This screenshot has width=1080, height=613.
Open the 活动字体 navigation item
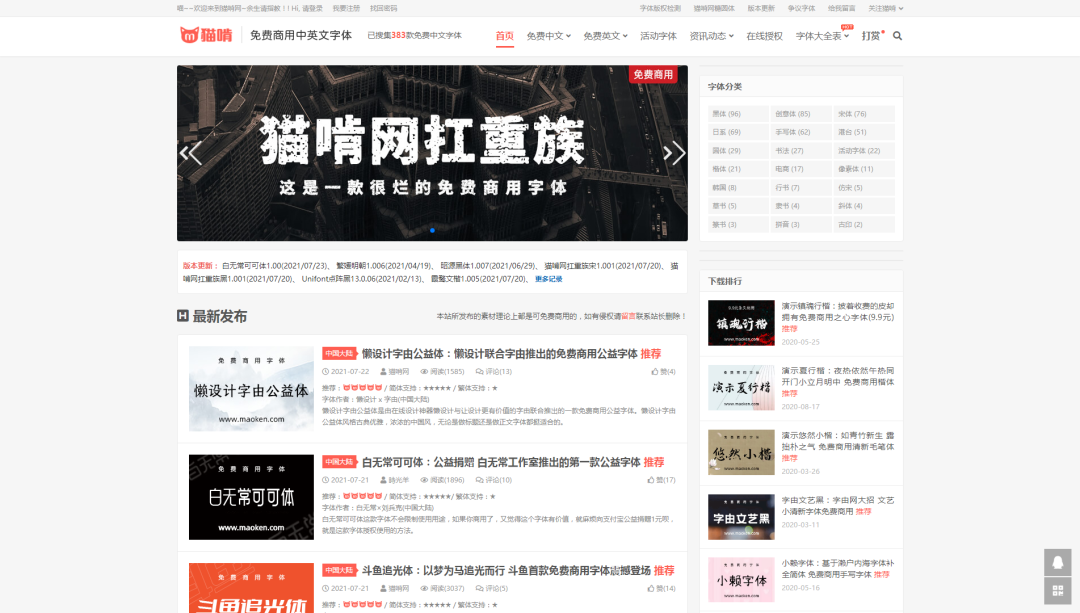(658, 36)
